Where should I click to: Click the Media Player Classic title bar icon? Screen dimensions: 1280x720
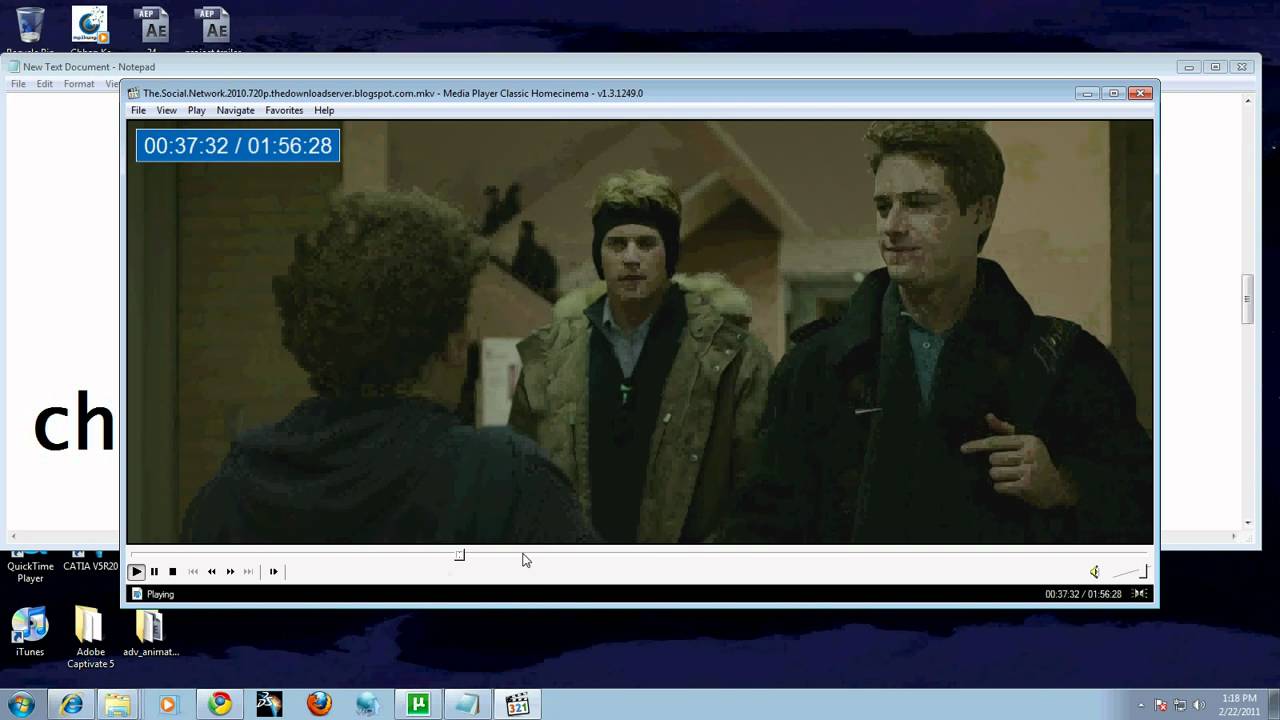pos(134,93)
